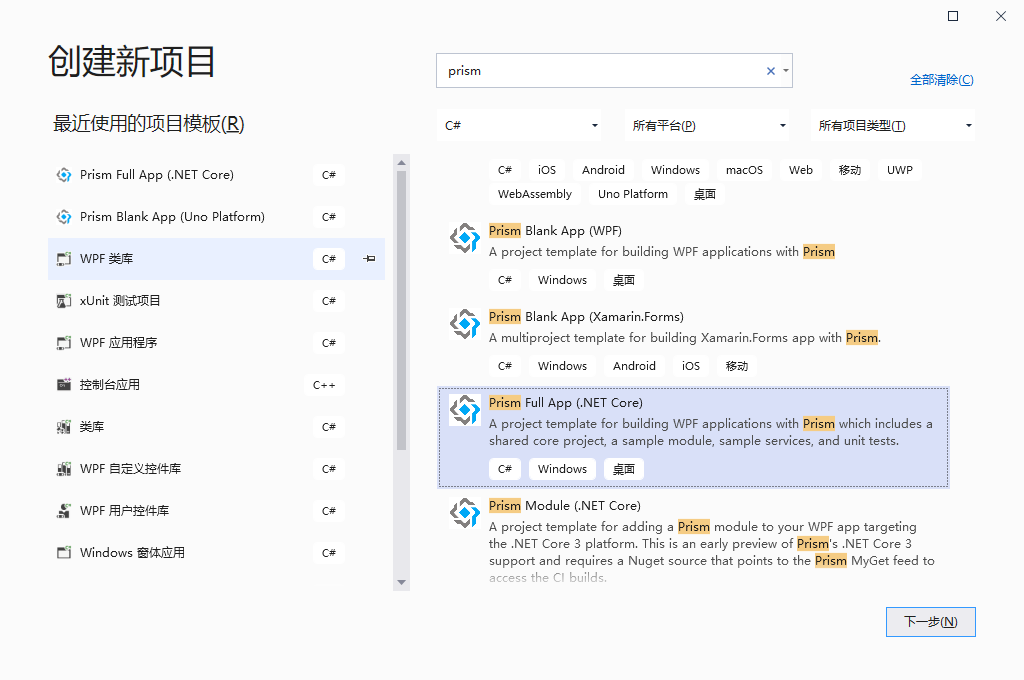Click the Windows 窗体应用 template icon

pyautogui.click(x=64, y=553)
